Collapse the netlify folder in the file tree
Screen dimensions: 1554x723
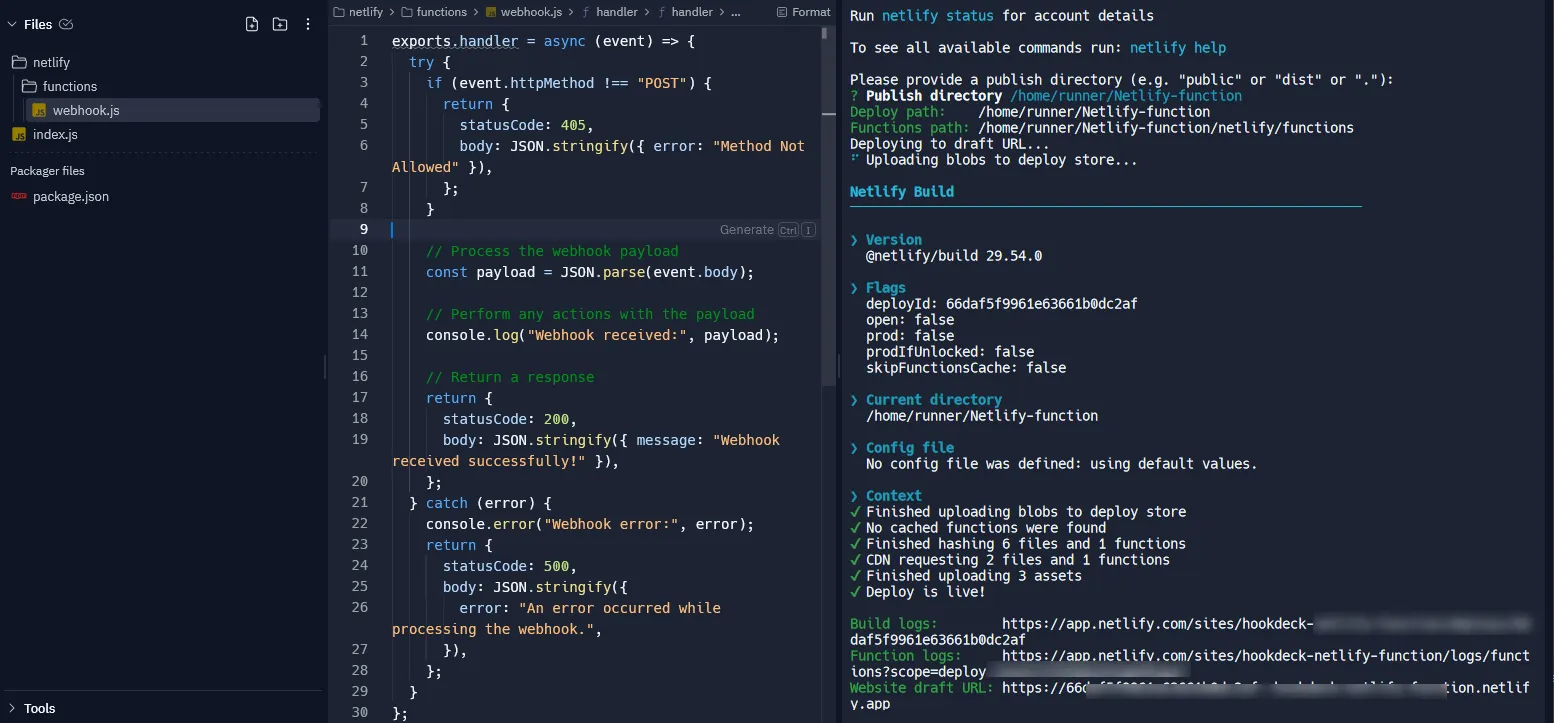(40, 62)
